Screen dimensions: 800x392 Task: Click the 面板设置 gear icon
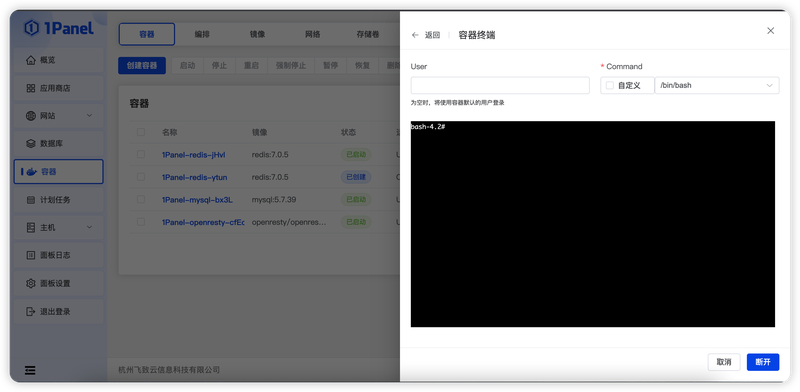(x=31, y=283)
